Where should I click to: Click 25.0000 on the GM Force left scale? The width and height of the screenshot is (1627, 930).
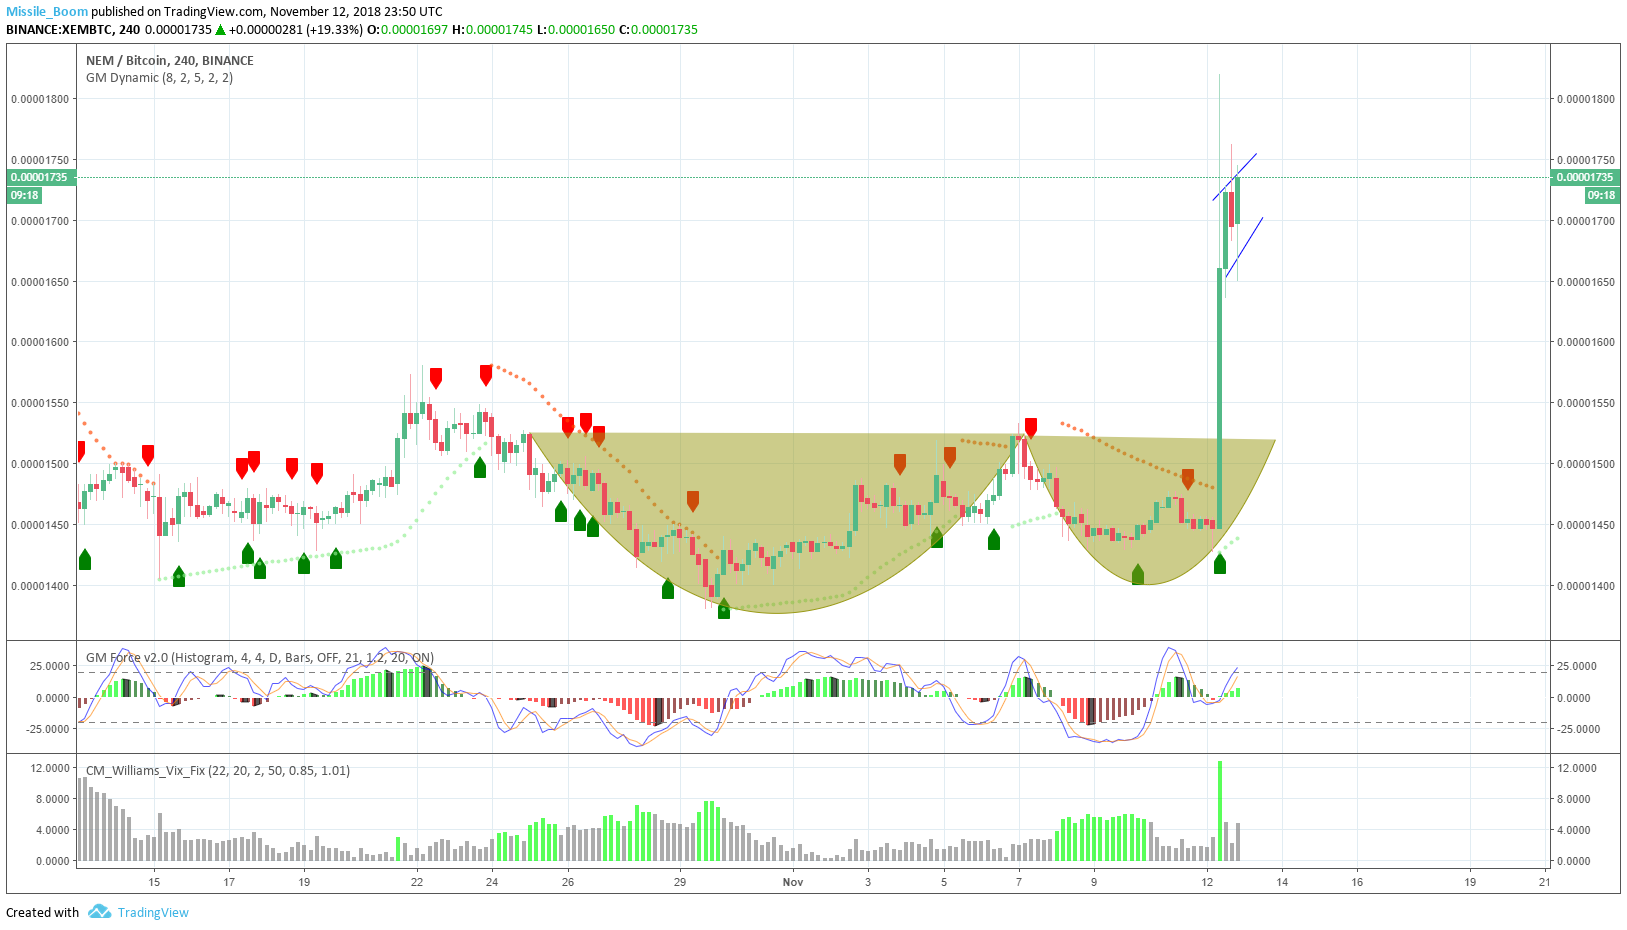point(50,667)
